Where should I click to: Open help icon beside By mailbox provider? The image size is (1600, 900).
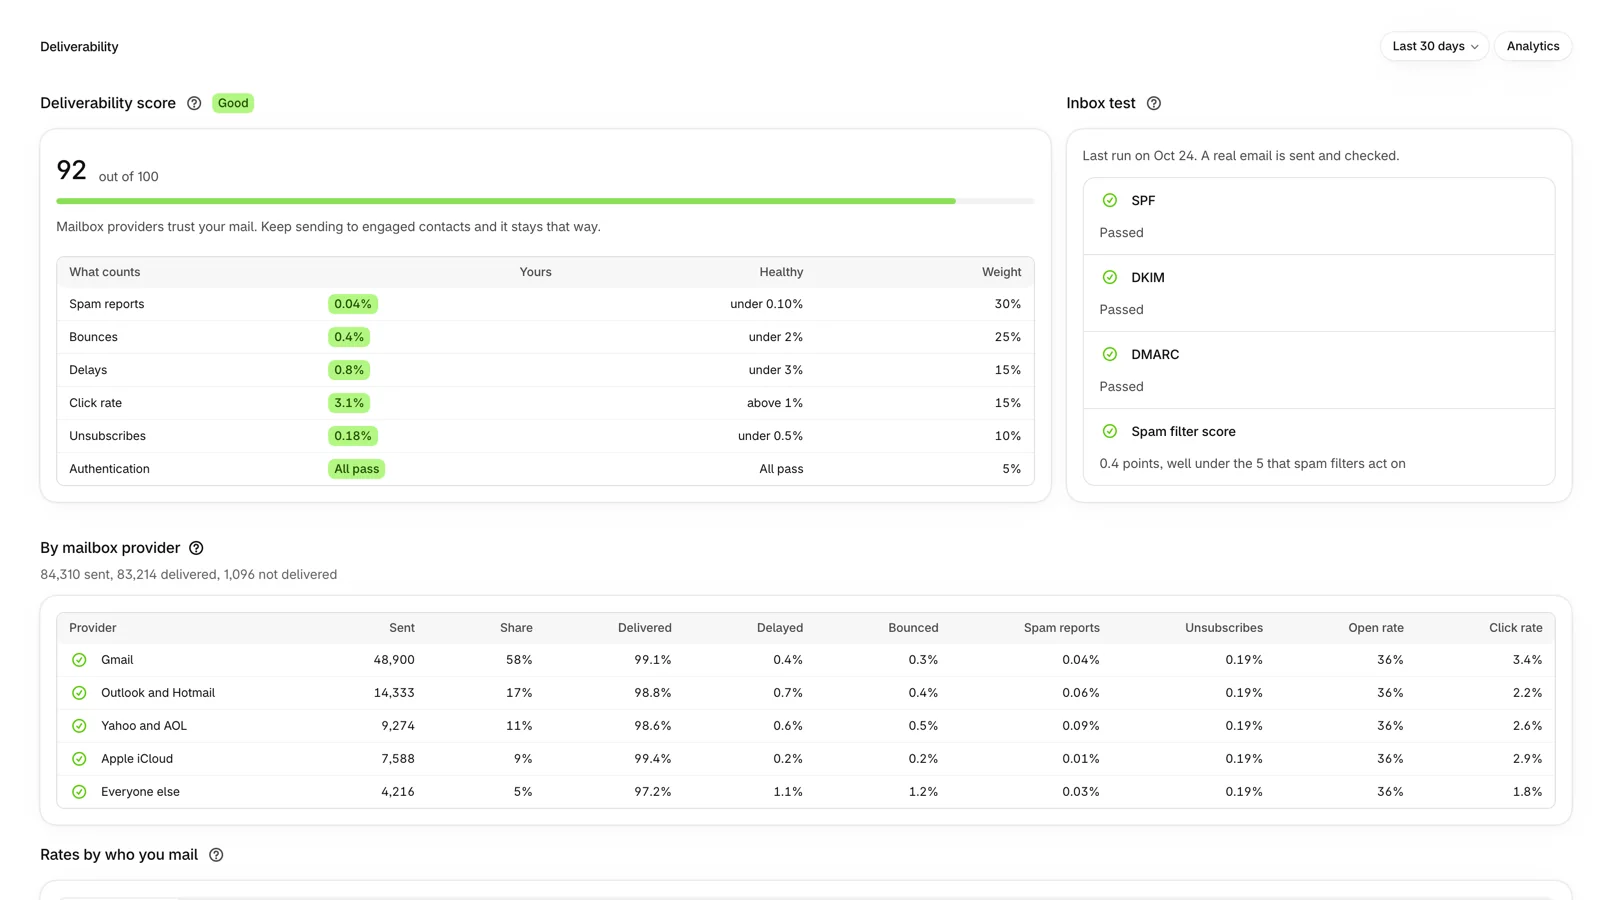(x=196, y=548)
